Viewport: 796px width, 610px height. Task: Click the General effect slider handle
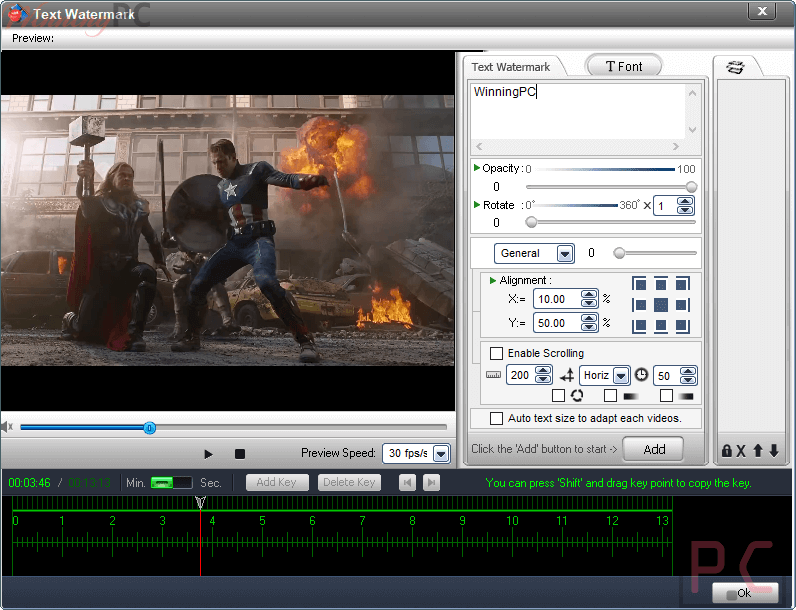(x=619, y=253)
